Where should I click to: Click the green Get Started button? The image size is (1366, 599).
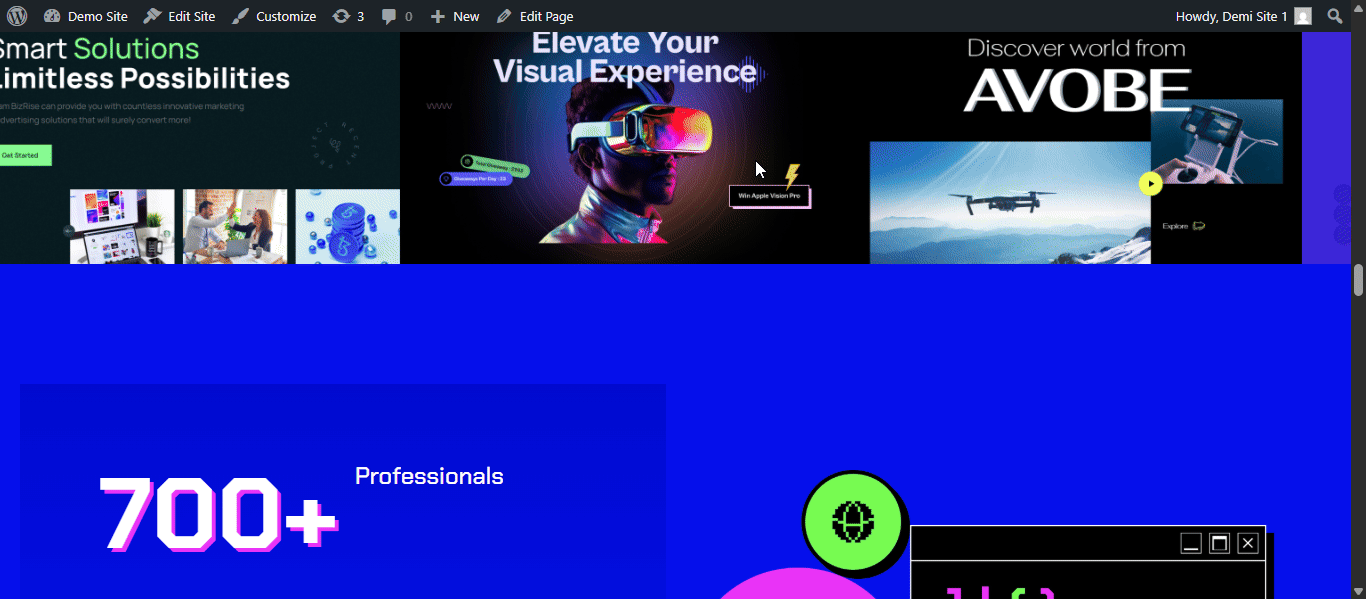(24, 155)
